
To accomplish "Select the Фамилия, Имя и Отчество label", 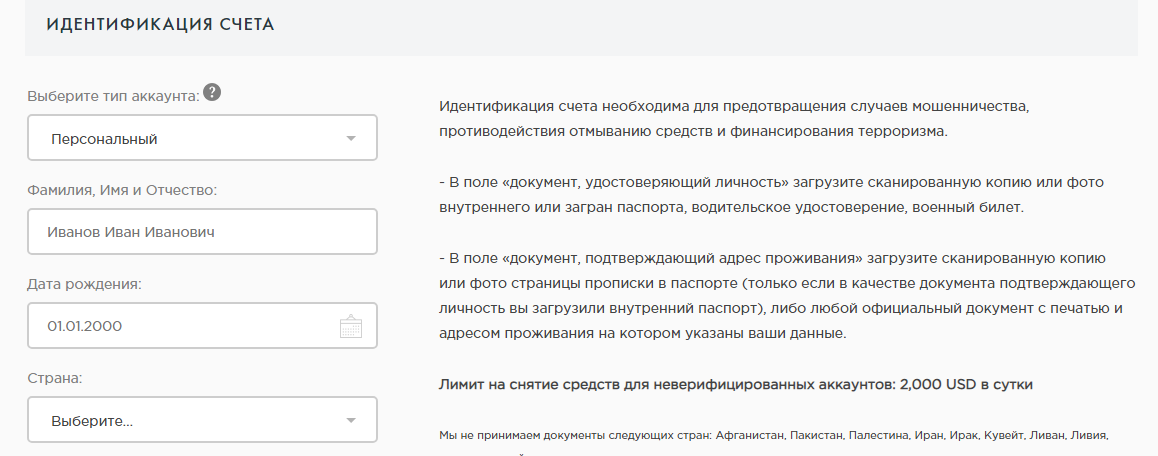I will click(x=121, y=190).
